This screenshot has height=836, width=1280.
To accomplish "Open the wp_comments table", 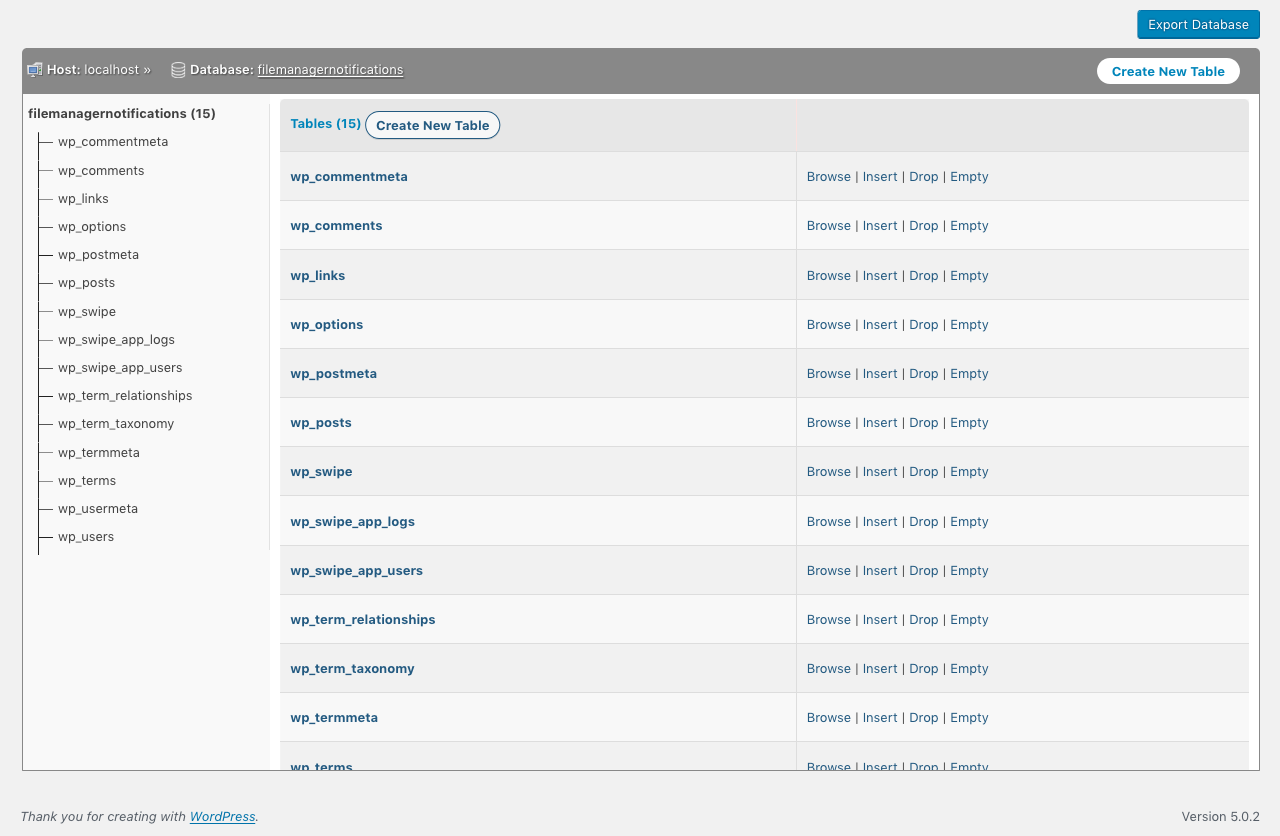I will [x=336, y=225].
